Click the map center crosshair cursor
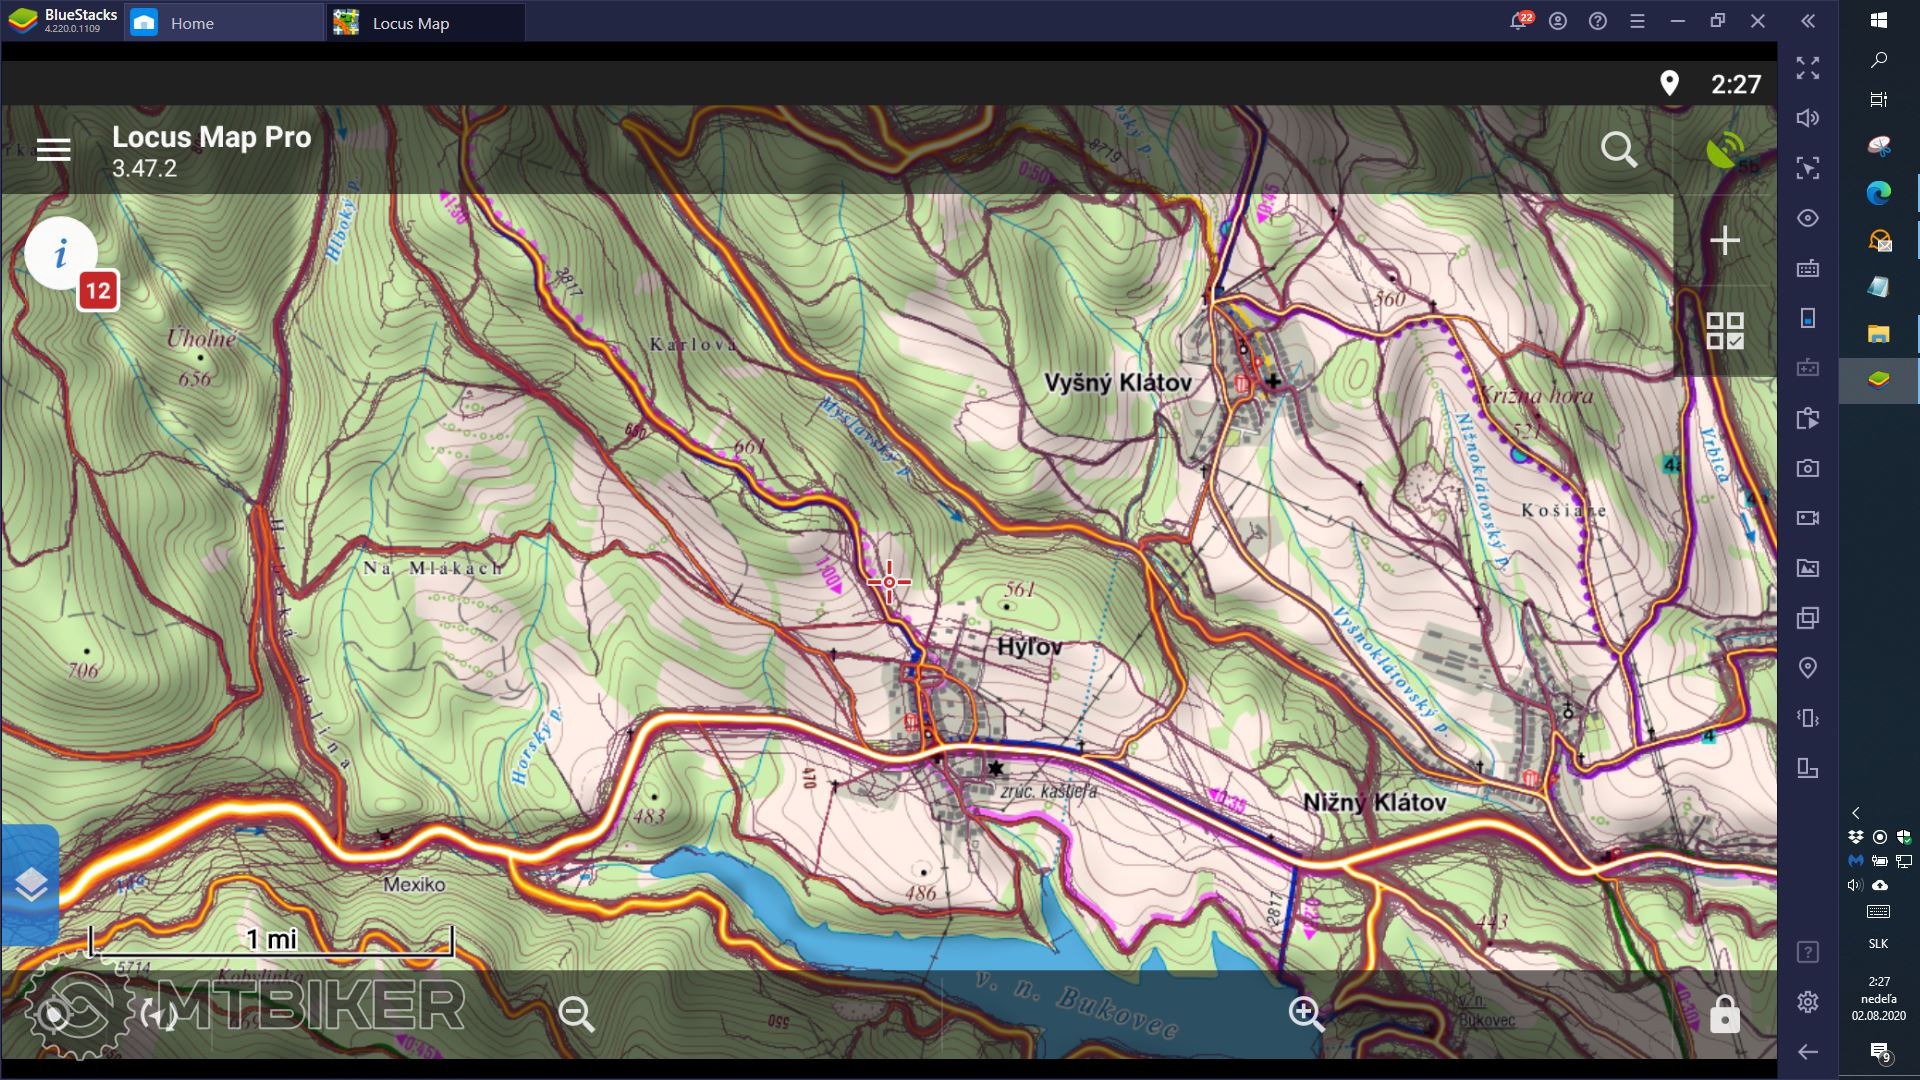 click(889, 582)
